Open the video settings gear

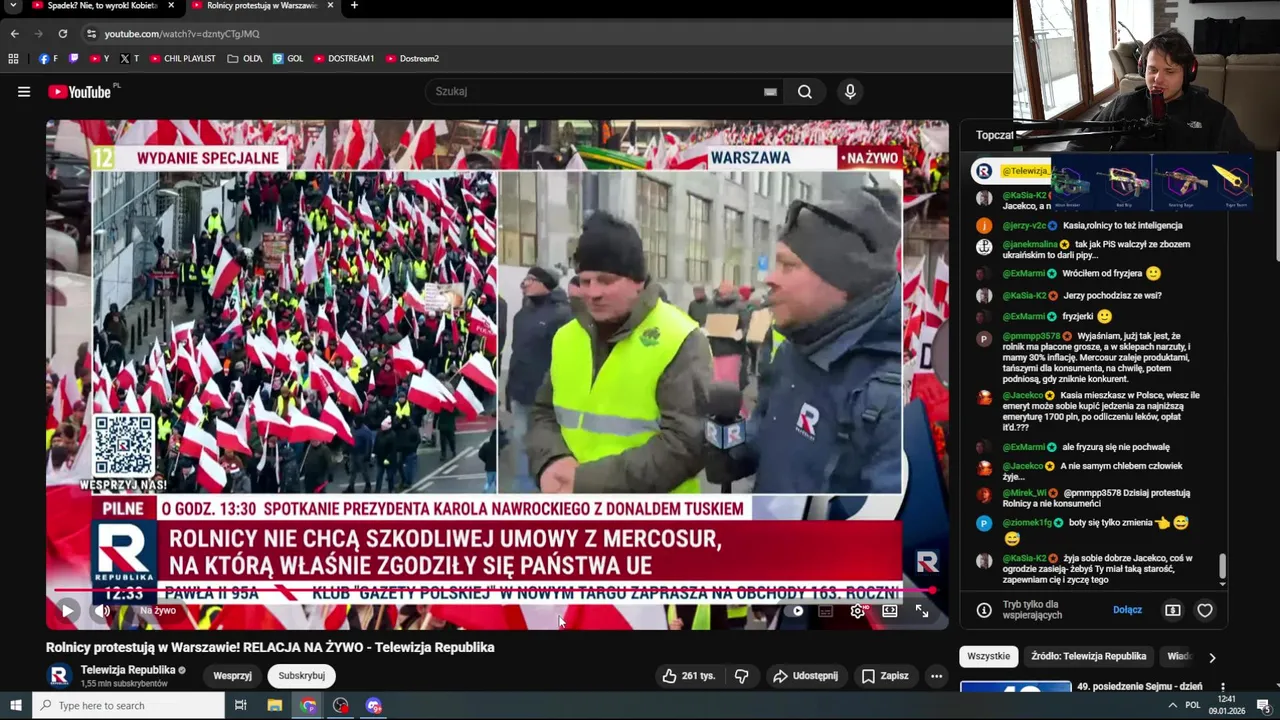(x=857, y=611)
